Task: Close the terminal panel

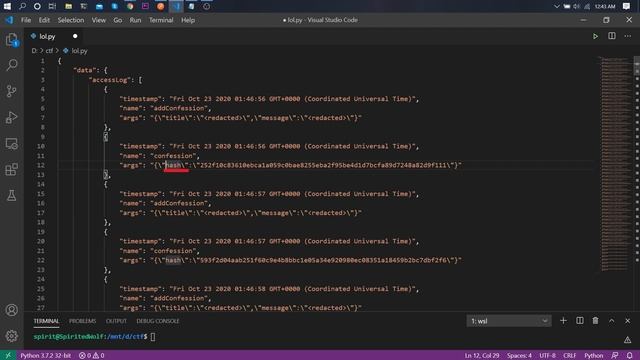Action: point(627,321)
